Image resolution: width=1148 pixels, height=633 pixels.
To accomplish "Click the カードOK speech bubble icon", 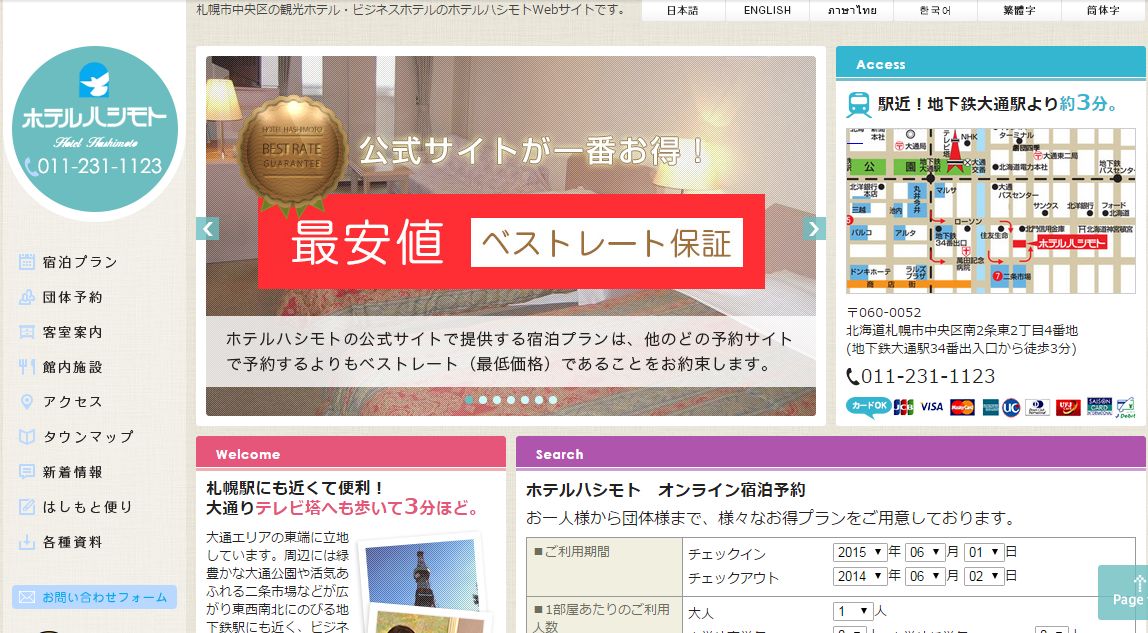I will [868, 406].
